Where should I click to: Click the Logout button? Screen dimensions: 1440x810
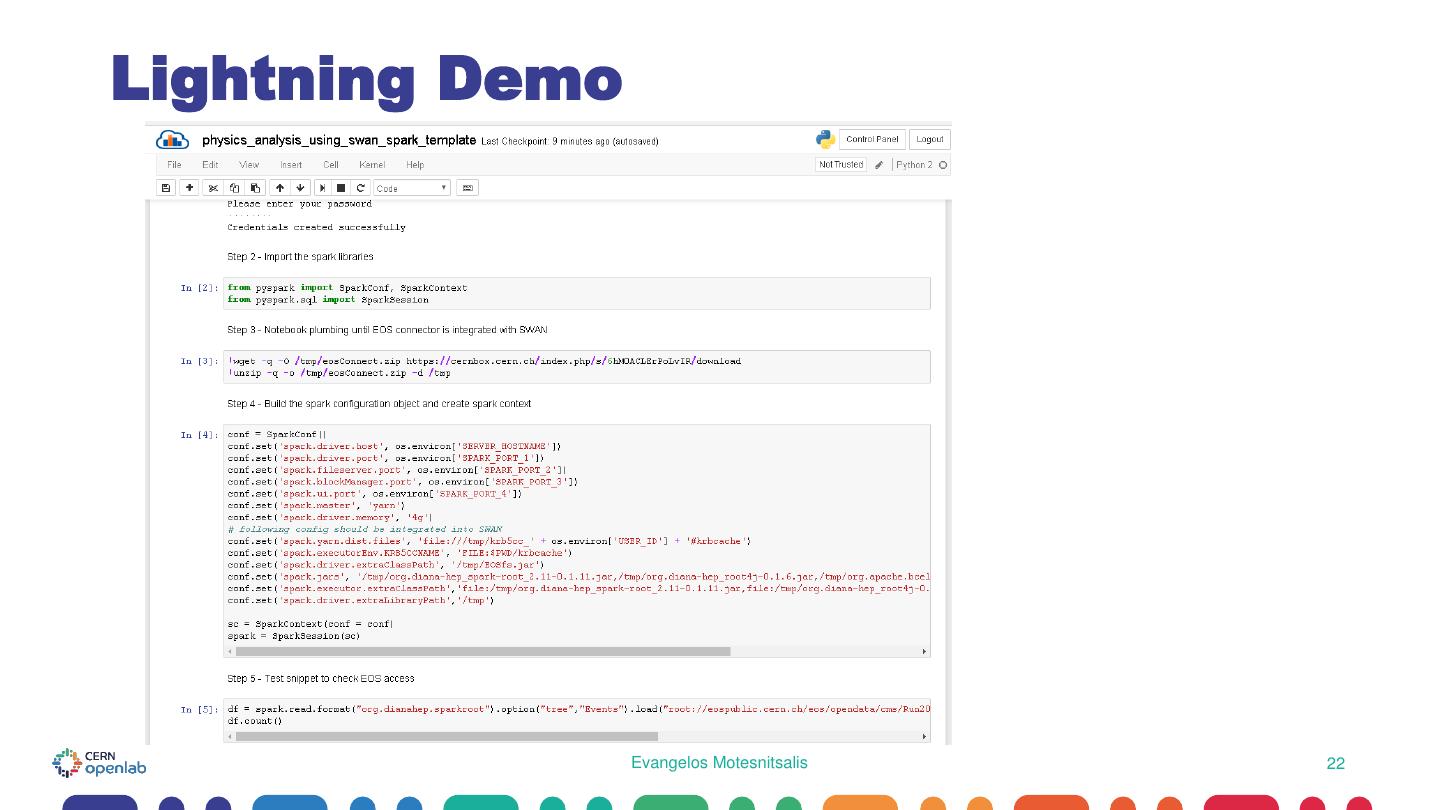(930, 140)
